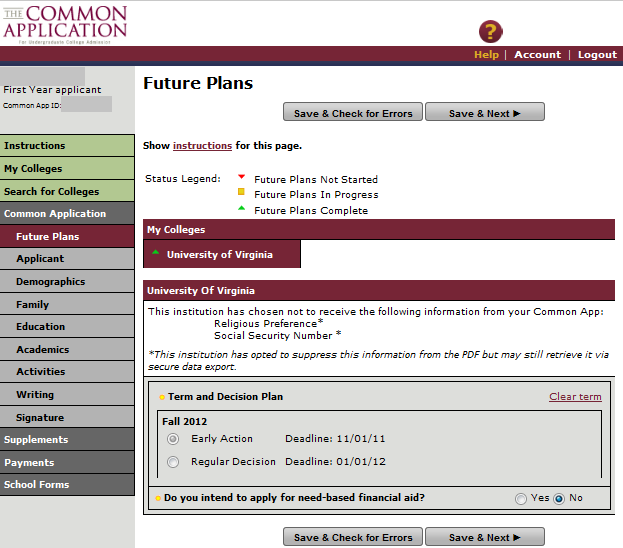Viewport: 623px width, 548px height.
Task: Click the Deadline: 11/01/11 text
Action: pyautogui.click(x=335, y=439)
